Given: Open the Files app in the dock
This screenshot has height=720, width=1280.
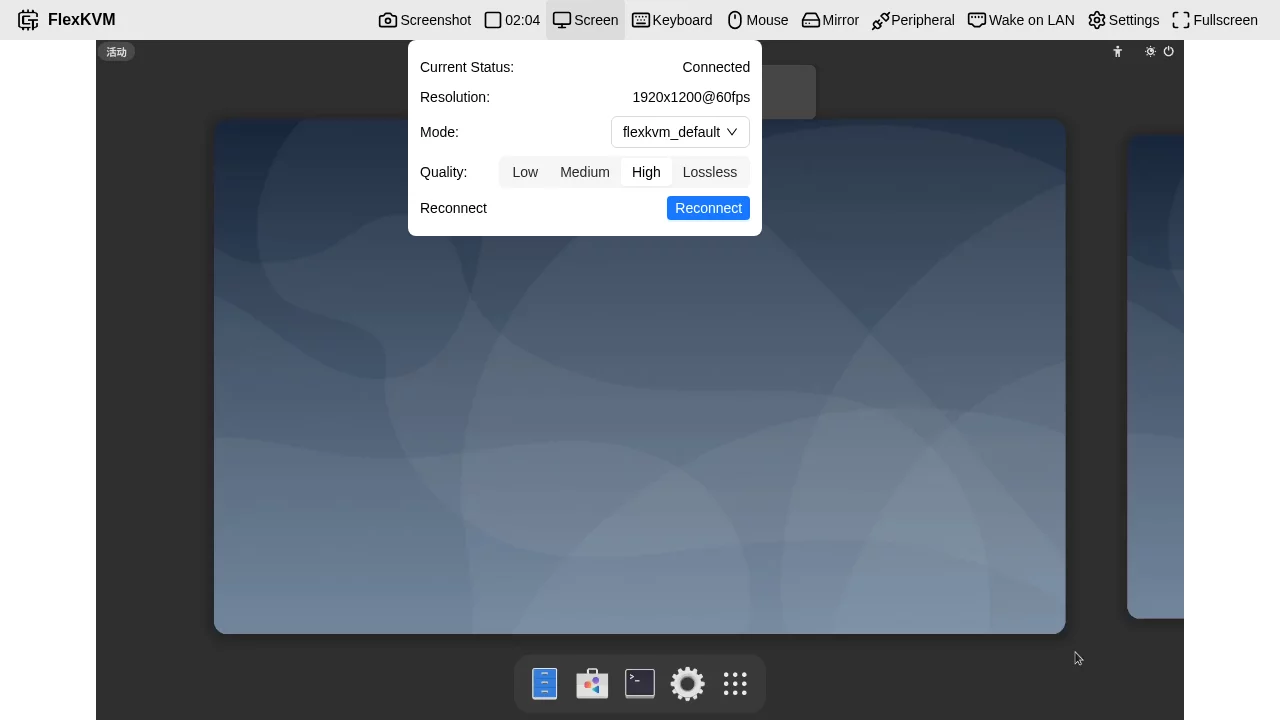Looking at the screenshot, I should coord(545,684).
